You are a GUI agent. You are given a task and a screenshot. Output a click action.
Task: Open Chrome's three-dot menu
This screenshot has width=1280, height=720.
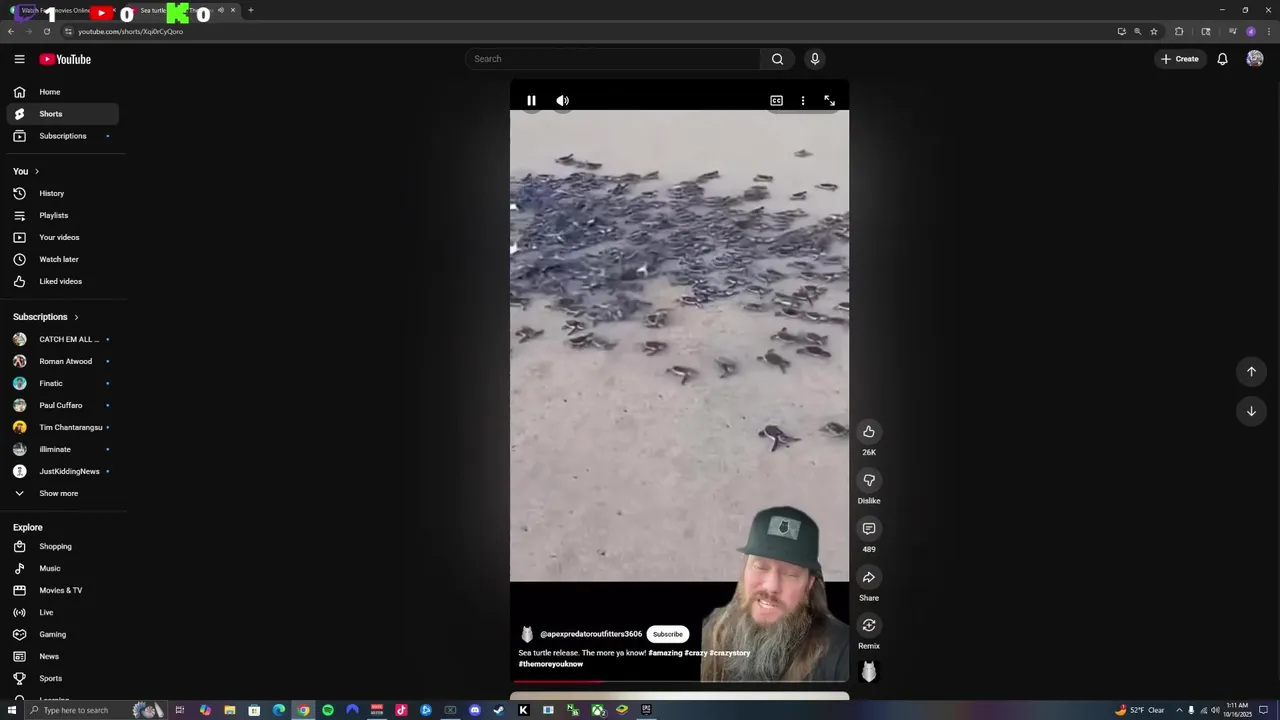click(1268, 31)
